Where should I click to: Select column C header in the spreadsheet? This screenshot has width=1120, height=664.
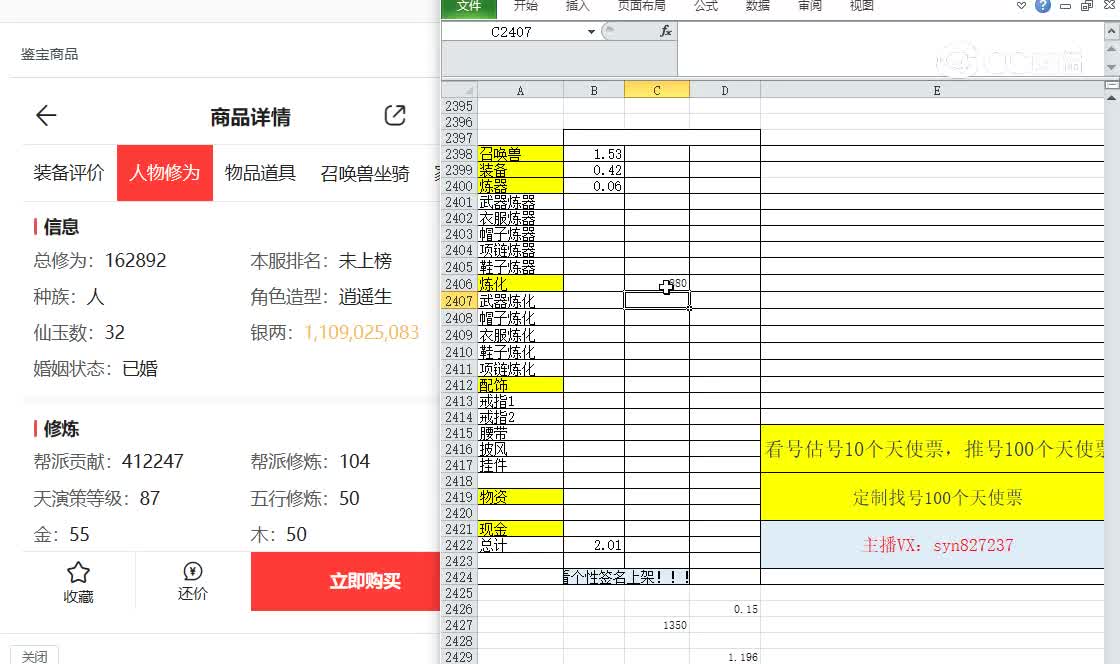(657, 89)
